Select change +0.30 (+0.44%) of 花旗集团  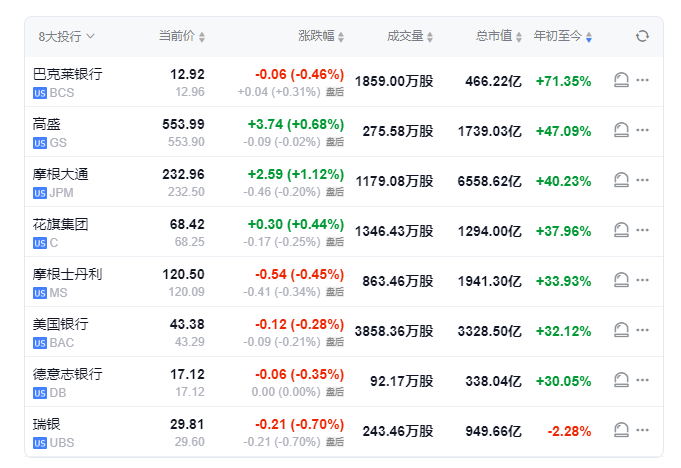coord(296,224)
